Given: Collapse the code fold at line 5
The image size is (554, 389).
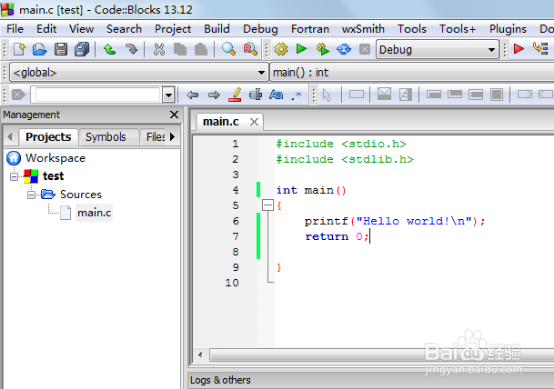Looking at the screenshot, I should 268,205.
